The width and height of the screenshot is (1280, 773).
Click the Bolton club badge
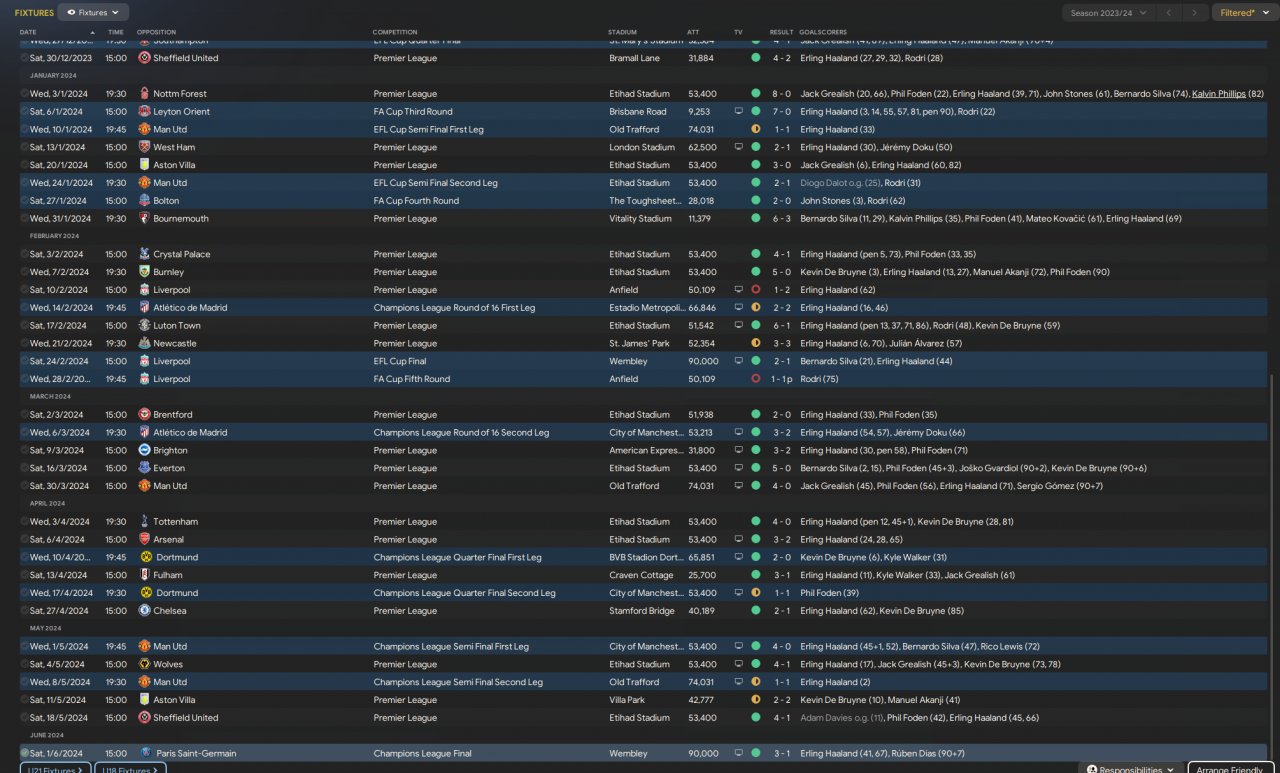pos(145,201)
